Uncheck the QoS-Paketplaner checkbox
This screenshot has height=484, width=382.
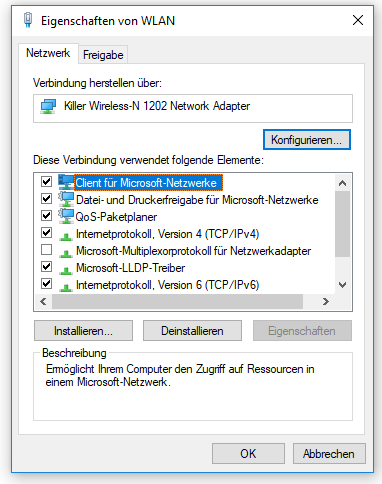pos(47,216)
